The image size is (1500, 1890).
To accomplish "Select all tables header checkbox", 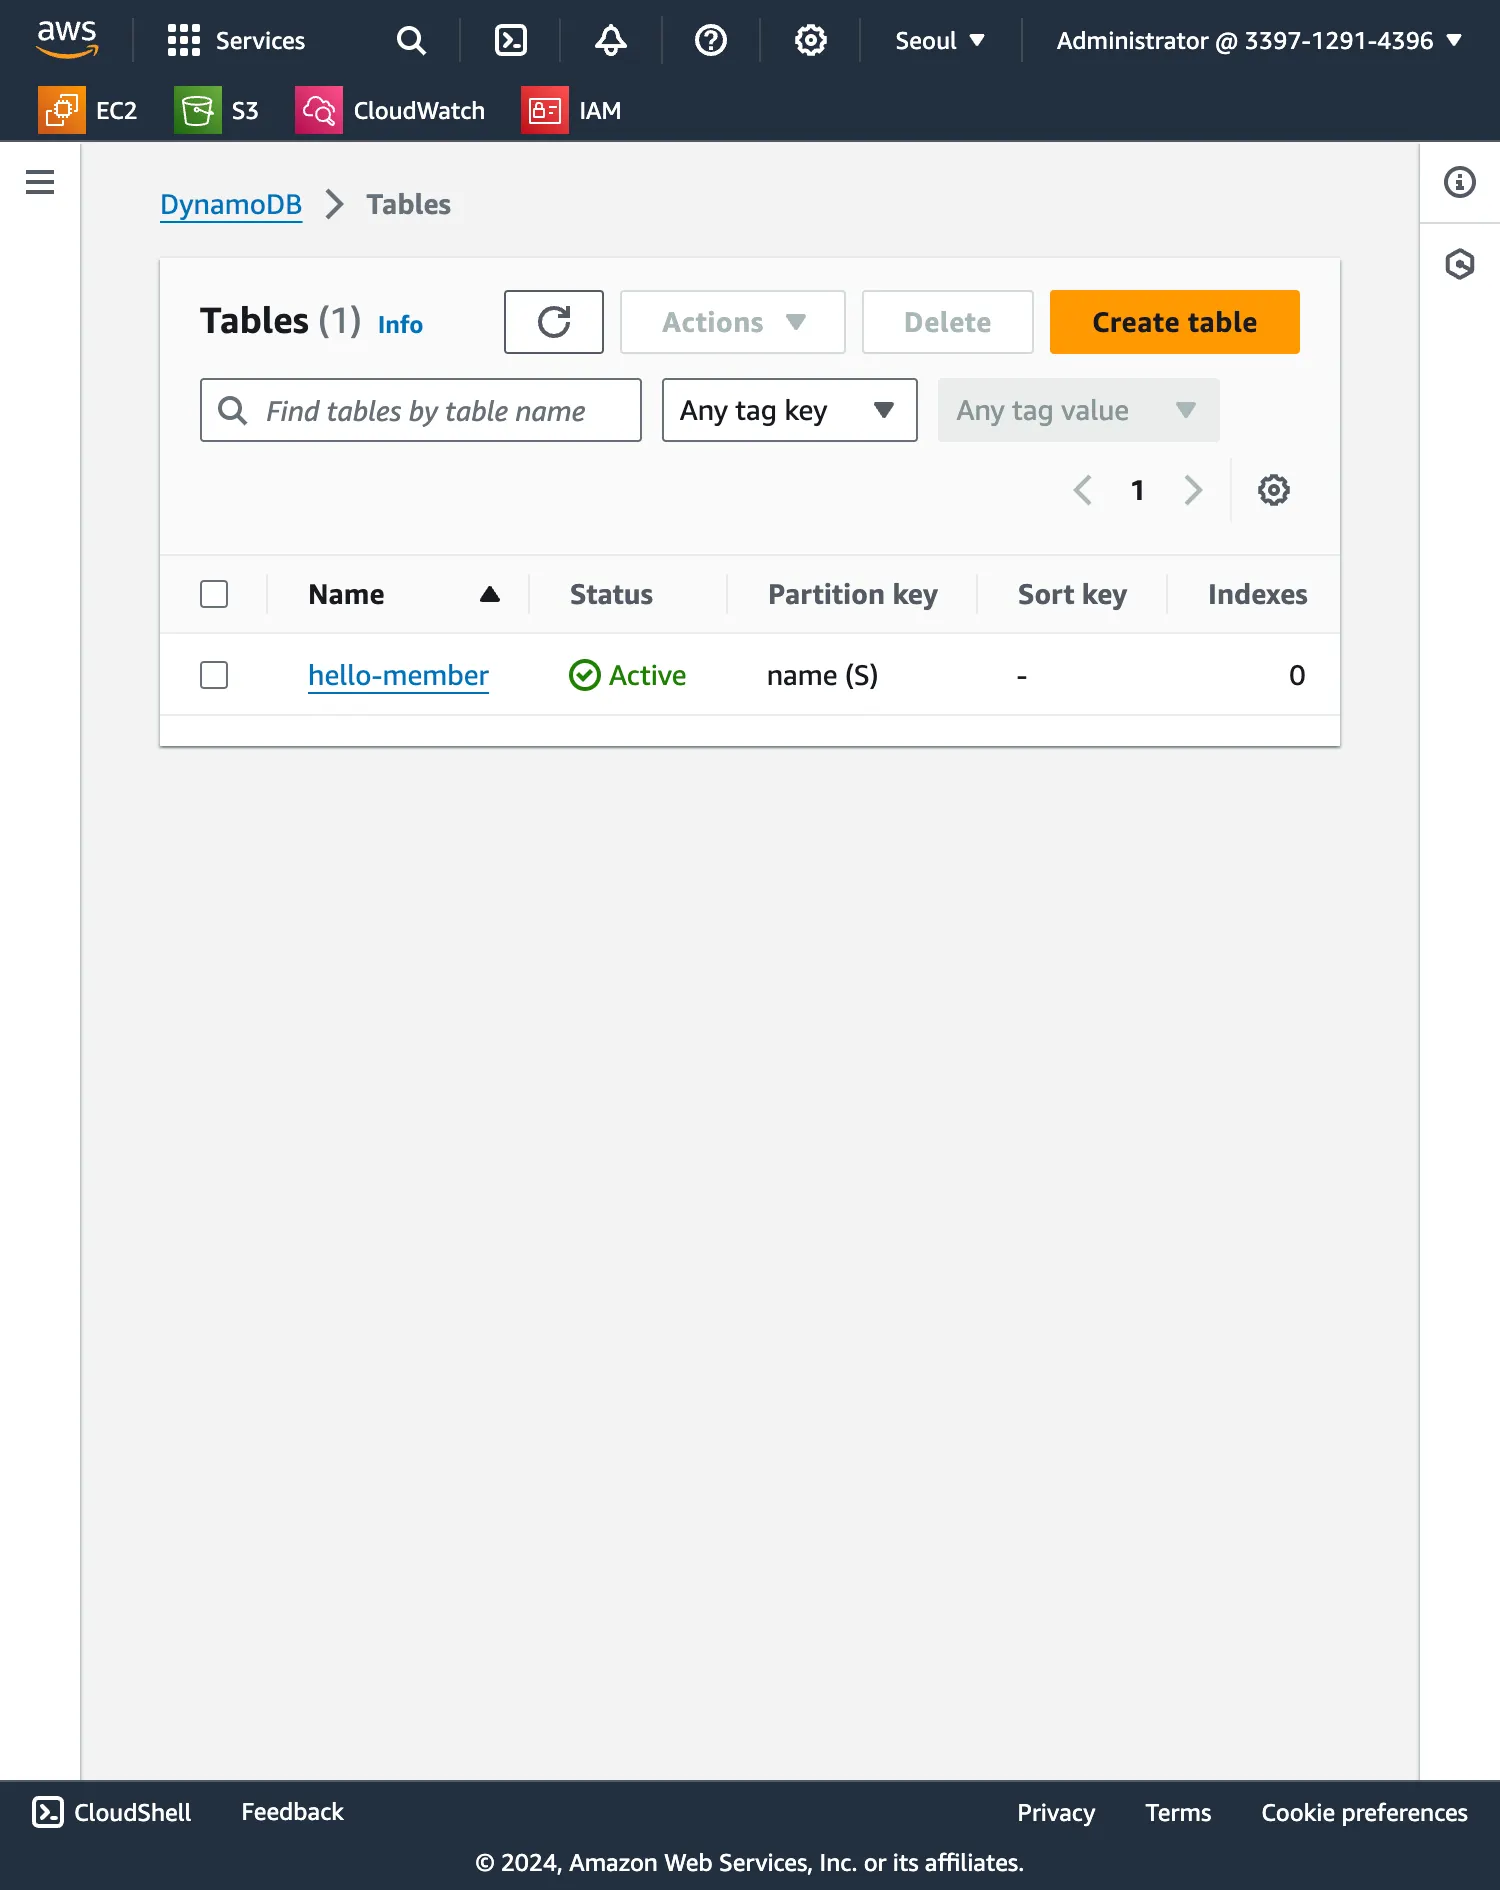I will coord(214,594).
